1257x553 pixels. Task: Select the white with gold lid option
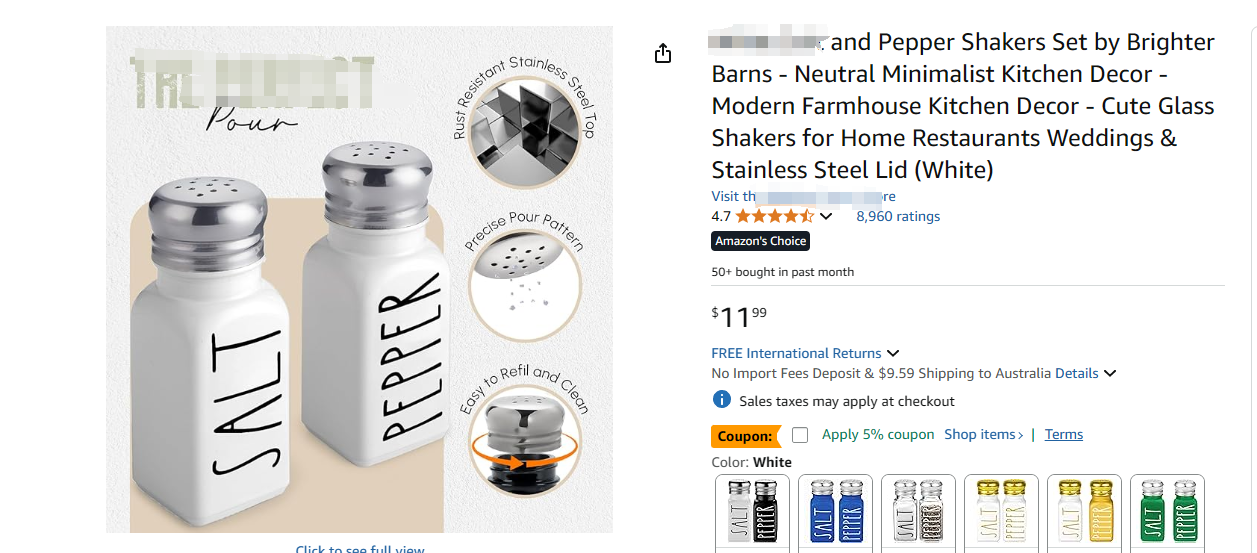point(1002,513)
